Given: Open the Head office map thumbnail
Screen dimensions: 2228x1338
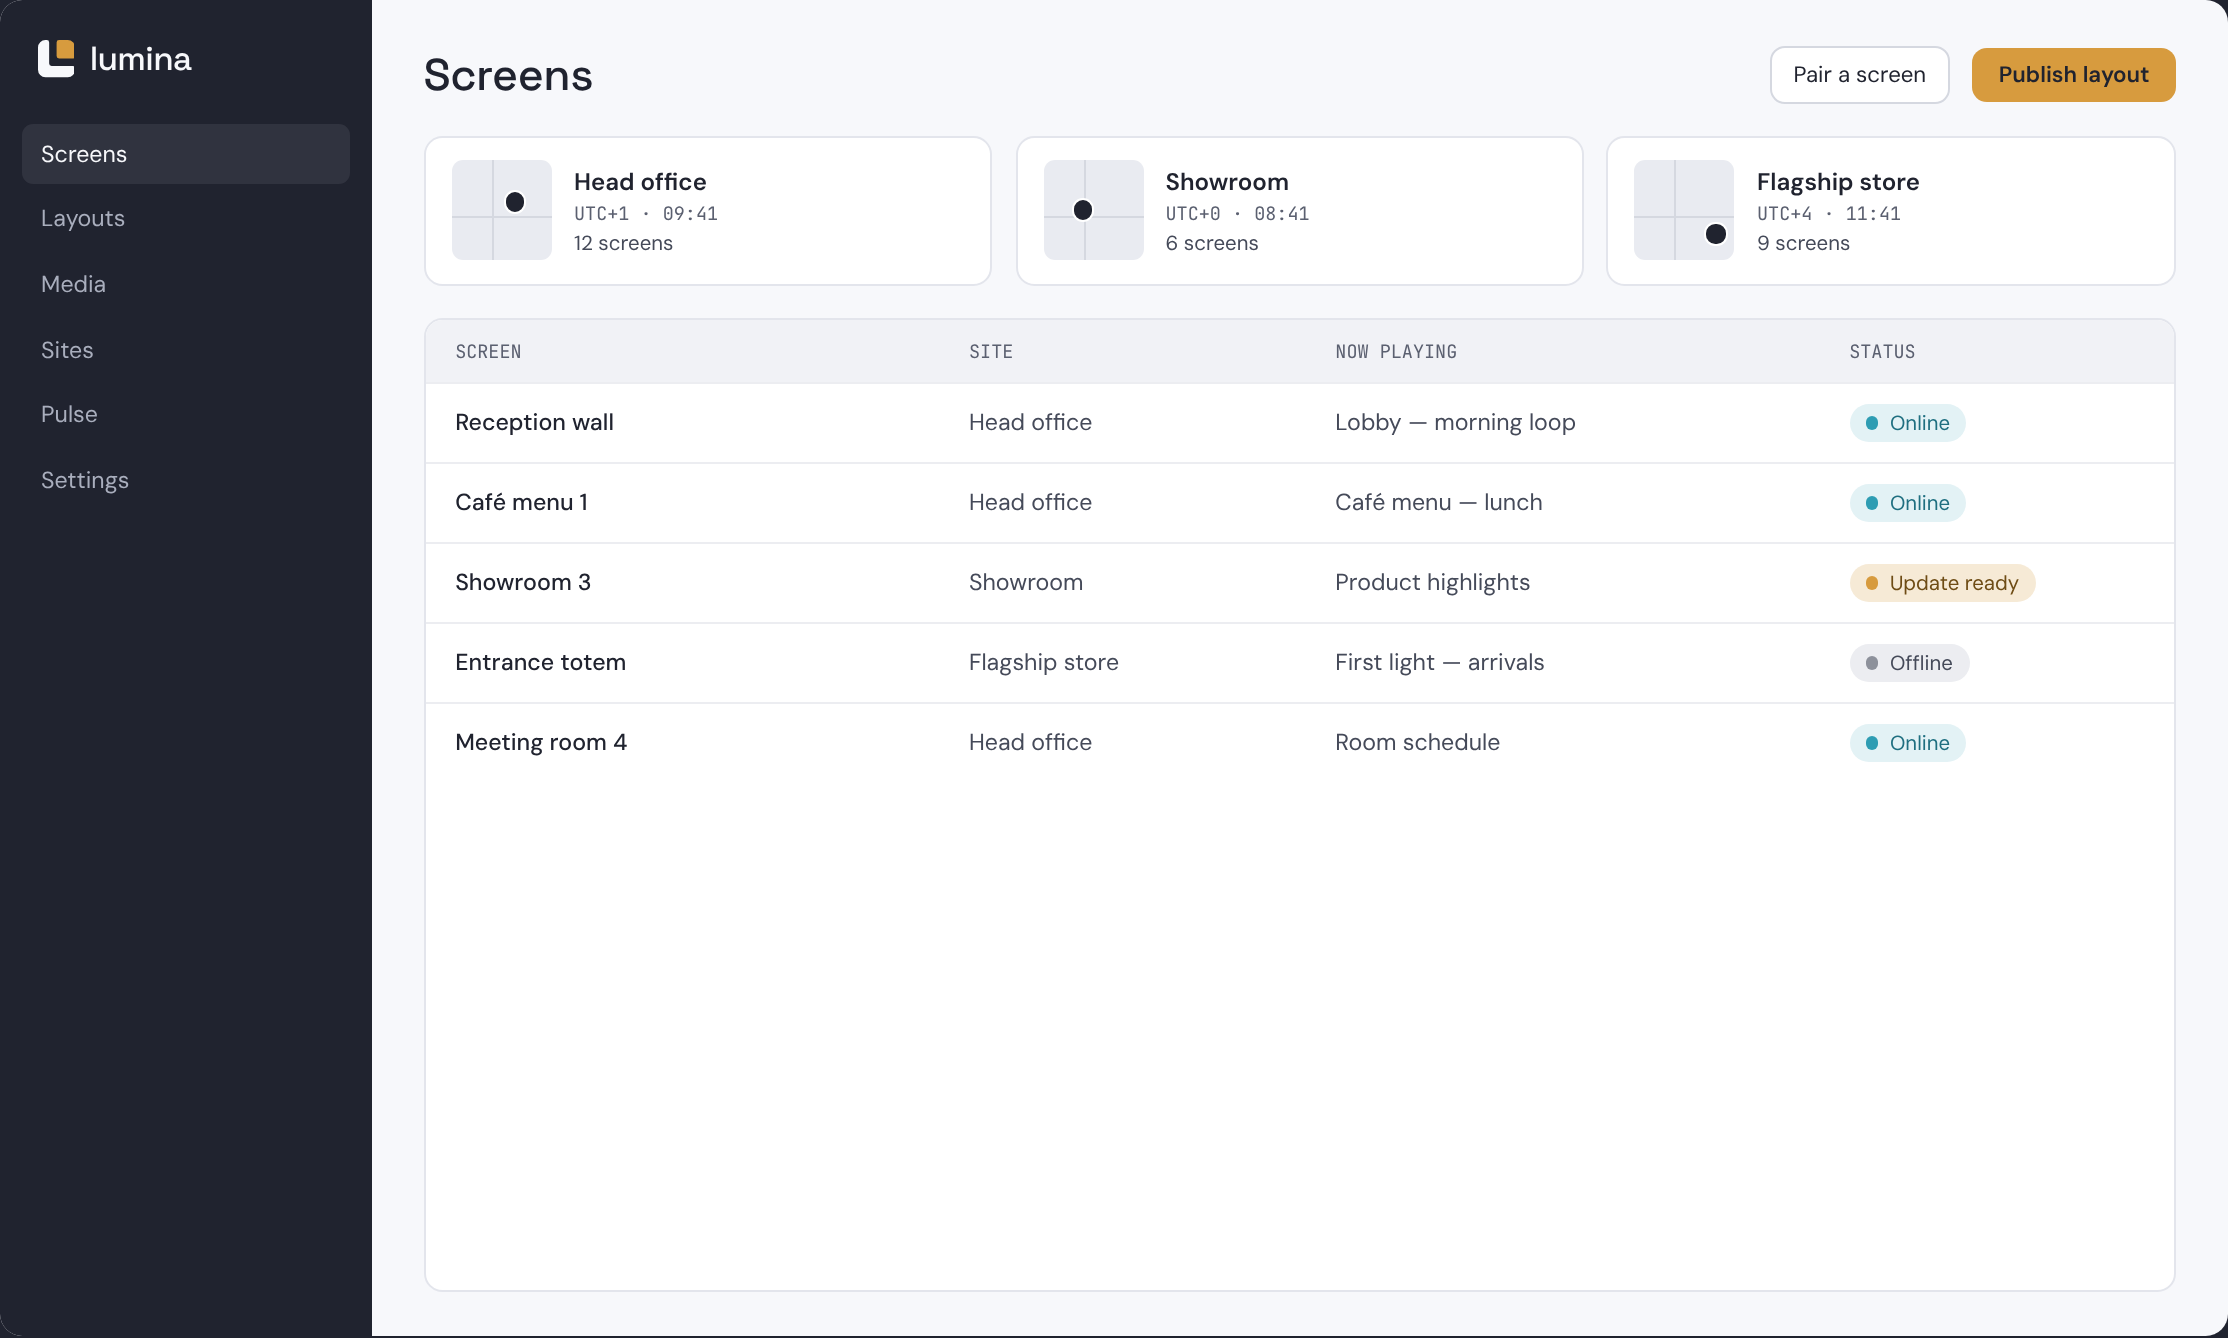Looking at the screenshot, I should click(x=502, y=210).
